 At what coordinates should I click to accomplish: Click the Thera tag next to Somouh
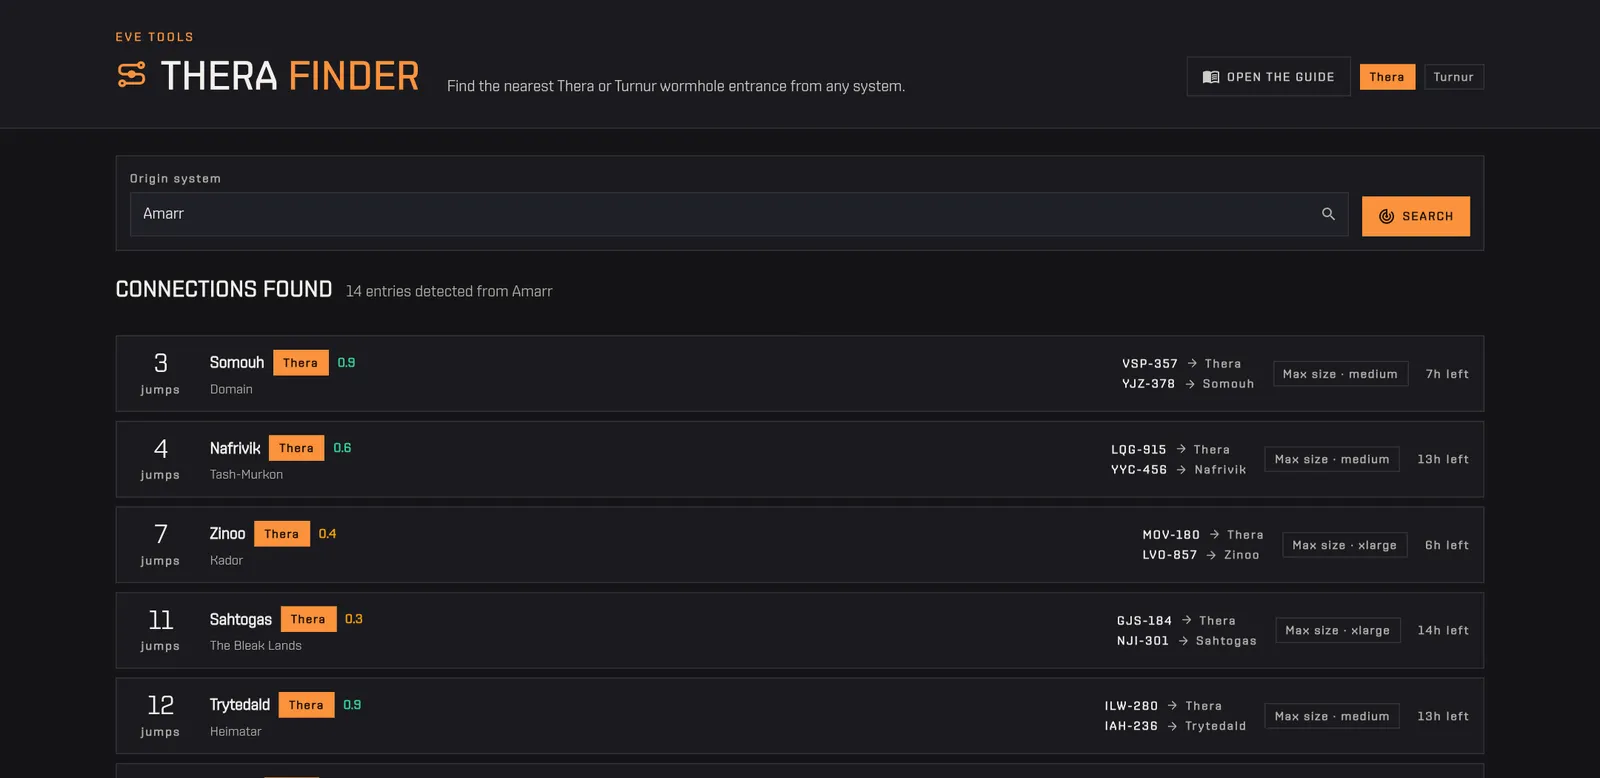point(300,363)
